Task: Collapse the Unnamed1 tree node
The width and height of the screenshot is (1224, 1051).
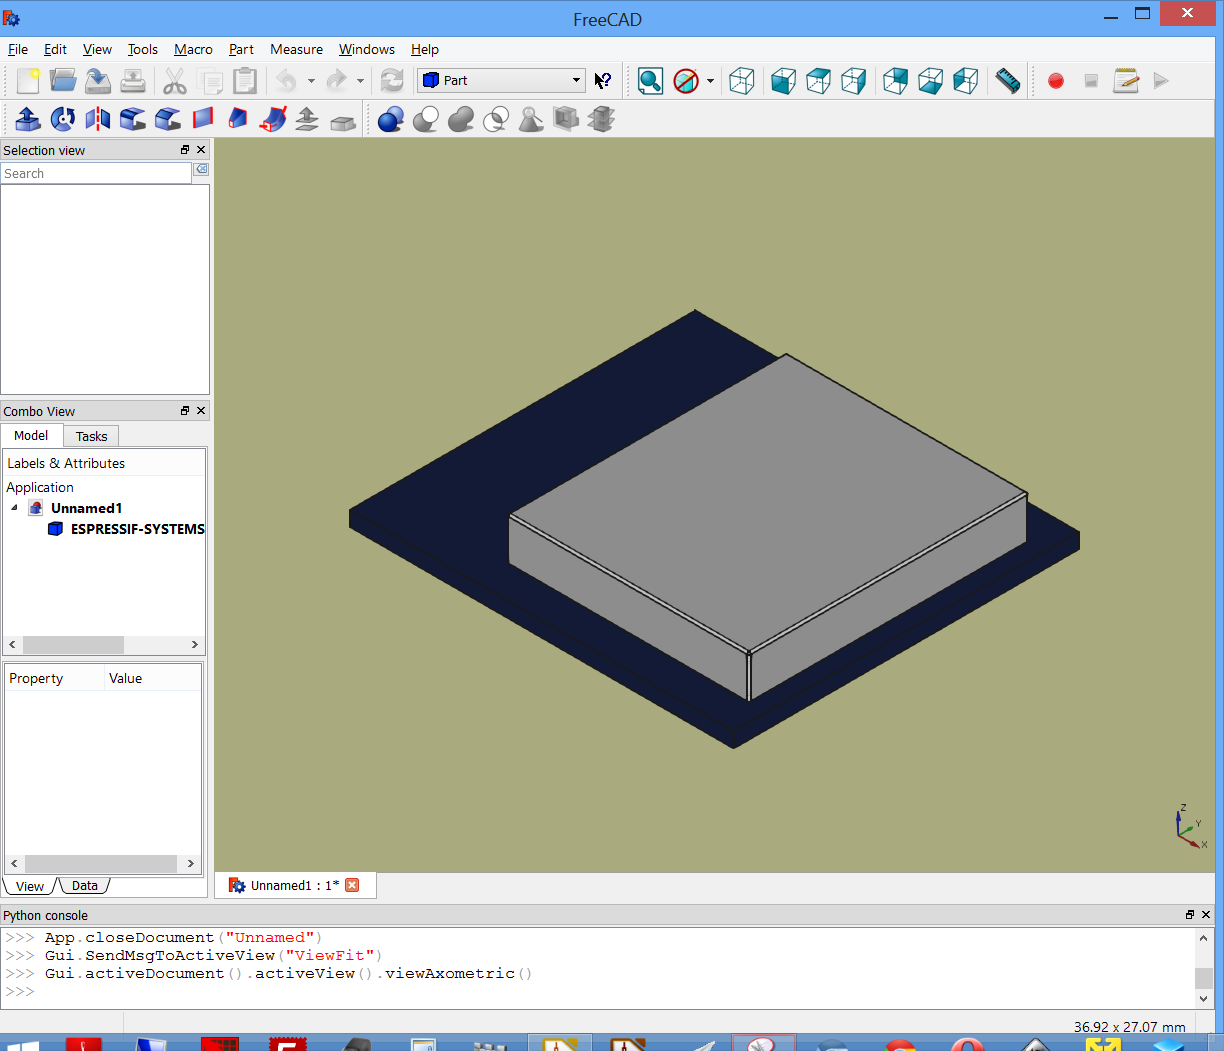Action: (x=15, y=508)
